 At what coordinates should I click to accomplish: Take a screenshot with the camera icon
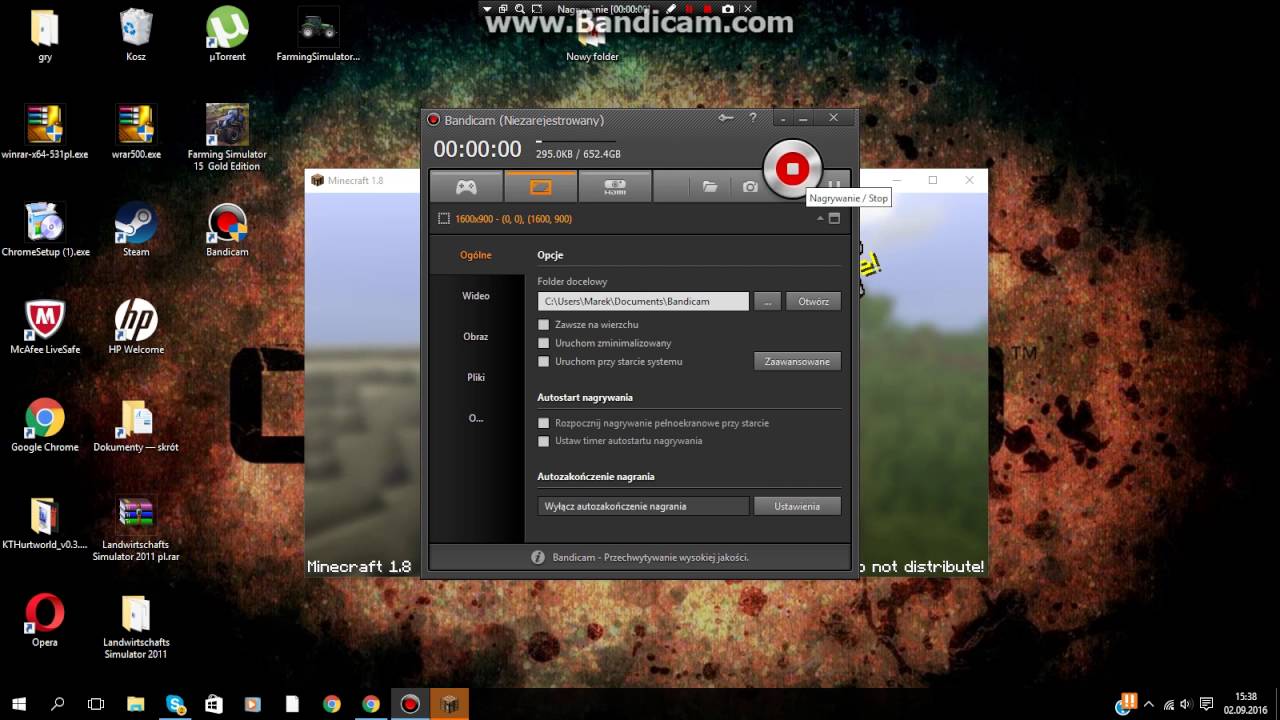click(750, 186)
